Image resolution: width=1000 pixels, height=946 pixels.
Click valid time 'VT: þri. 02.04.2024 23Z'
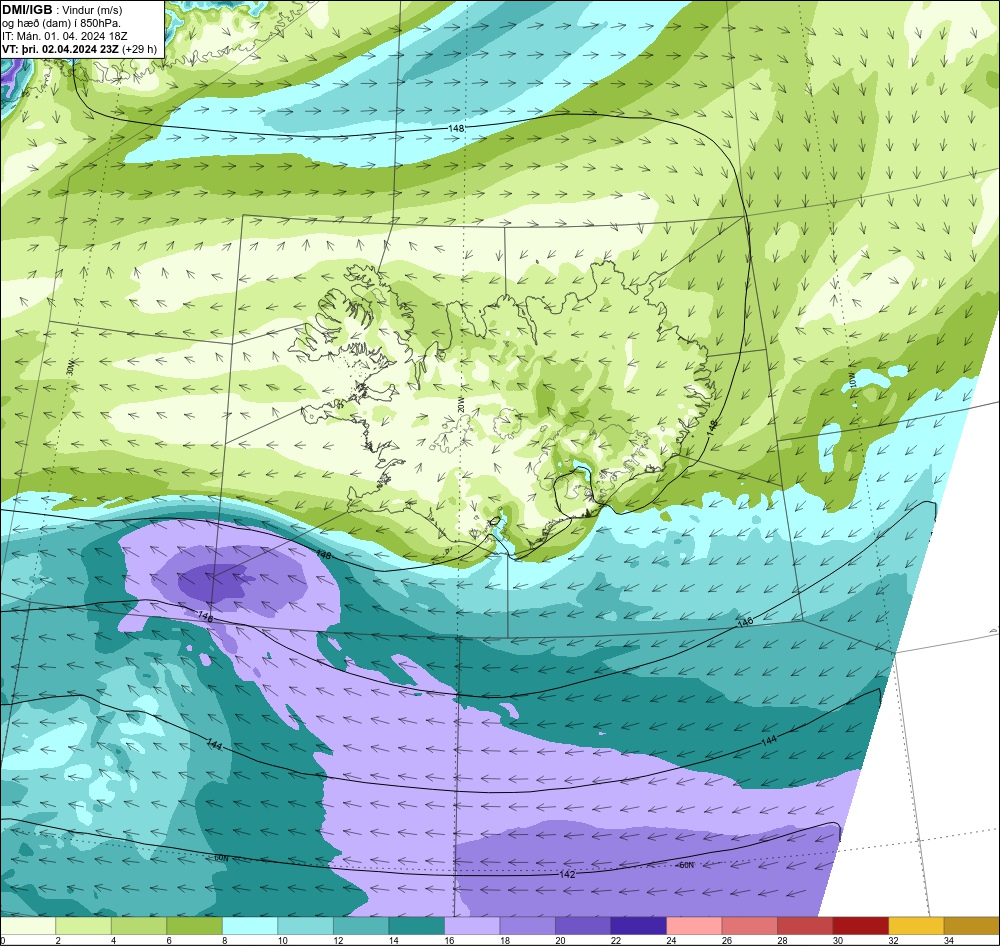(x=60, y=48)
